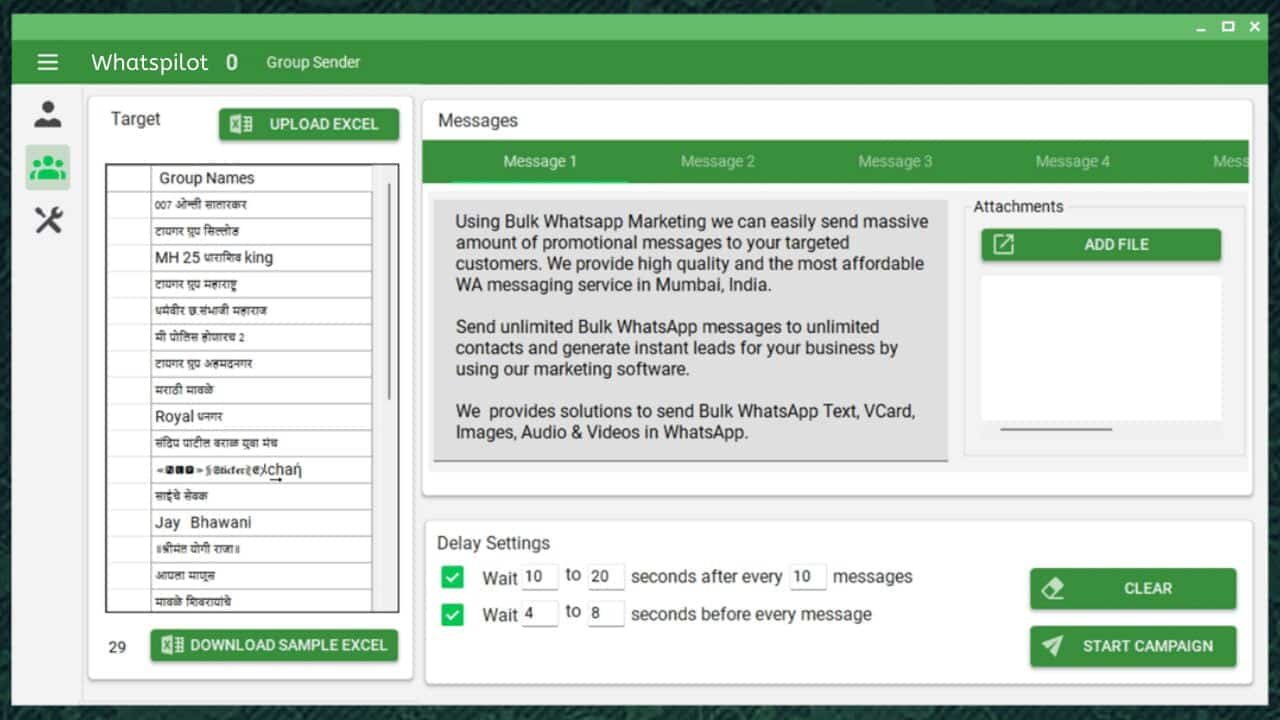
Task: Open the hamburger navigation menu
Action: (47, 62)
